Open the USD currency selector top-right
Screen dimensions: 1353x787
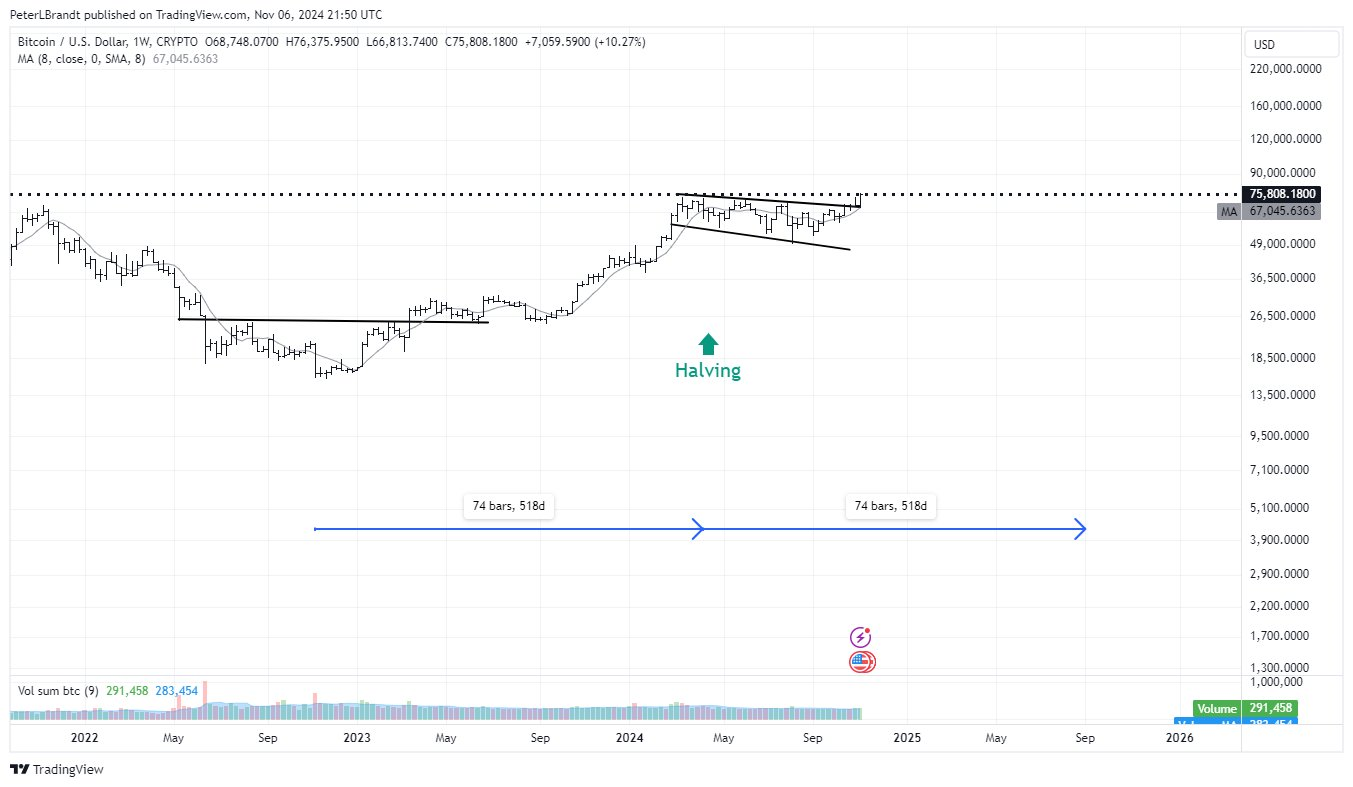click(1291, 44)
